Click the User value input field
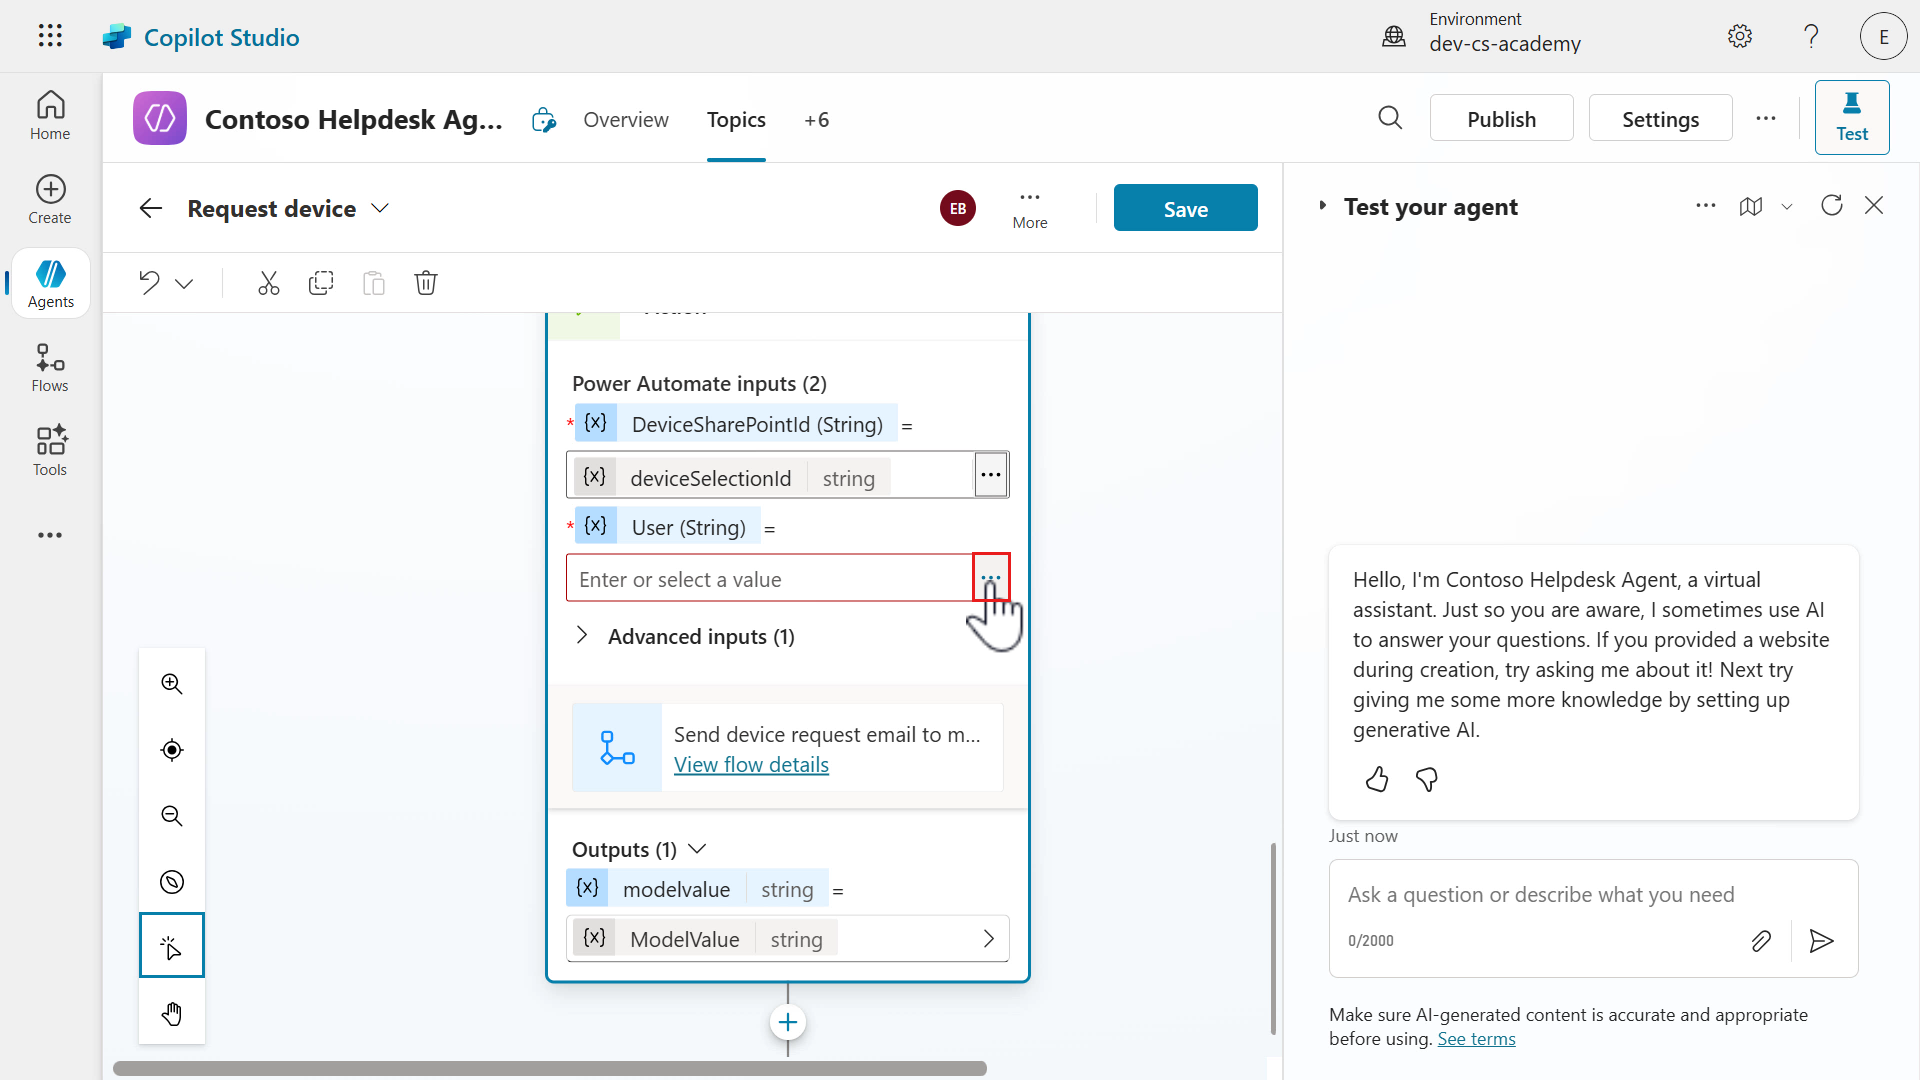Viewport: 1920px width, 1080px height. coord(768,579)
